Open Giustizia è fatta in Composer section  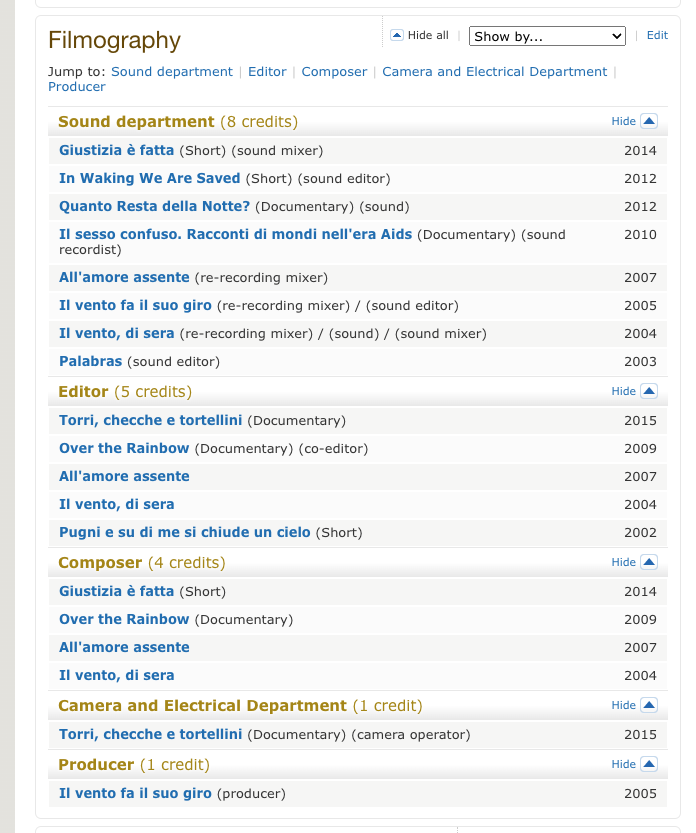pyautogui.click(x=116, y=591)
